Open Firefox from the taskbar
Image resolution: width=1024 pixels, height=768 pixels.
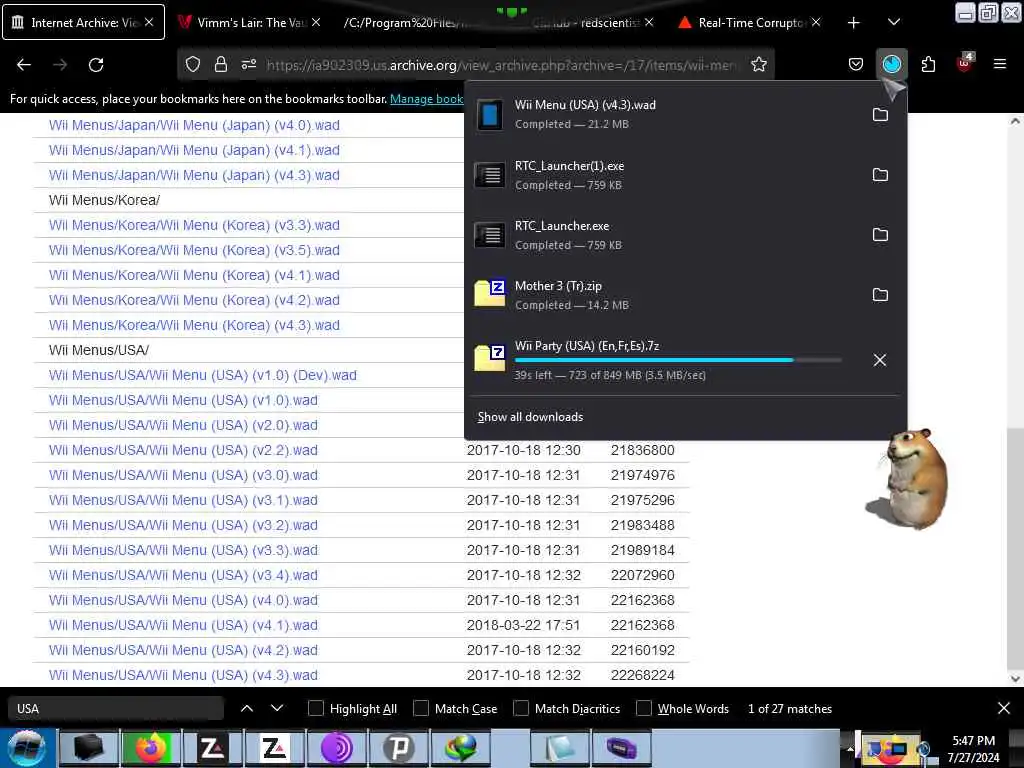pyautogui.click(x=150, y=748)
